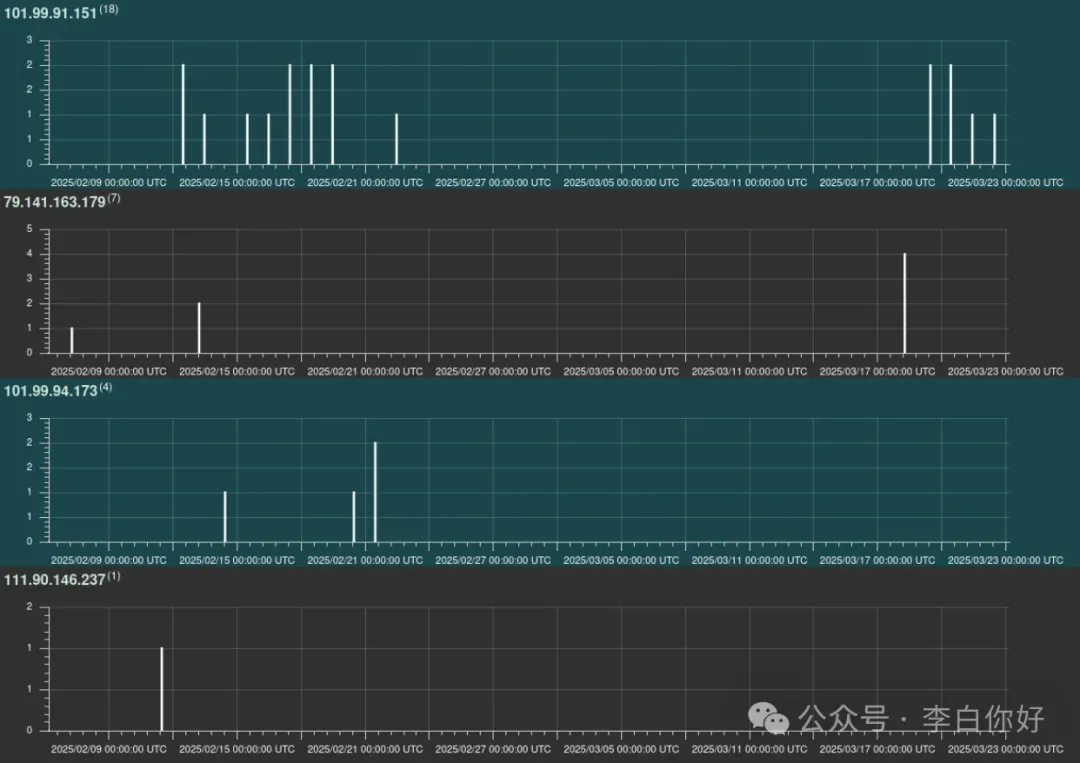Select the 79.141.163.179 chart title
Screen dimensions: 1080x763
(54, 202)
